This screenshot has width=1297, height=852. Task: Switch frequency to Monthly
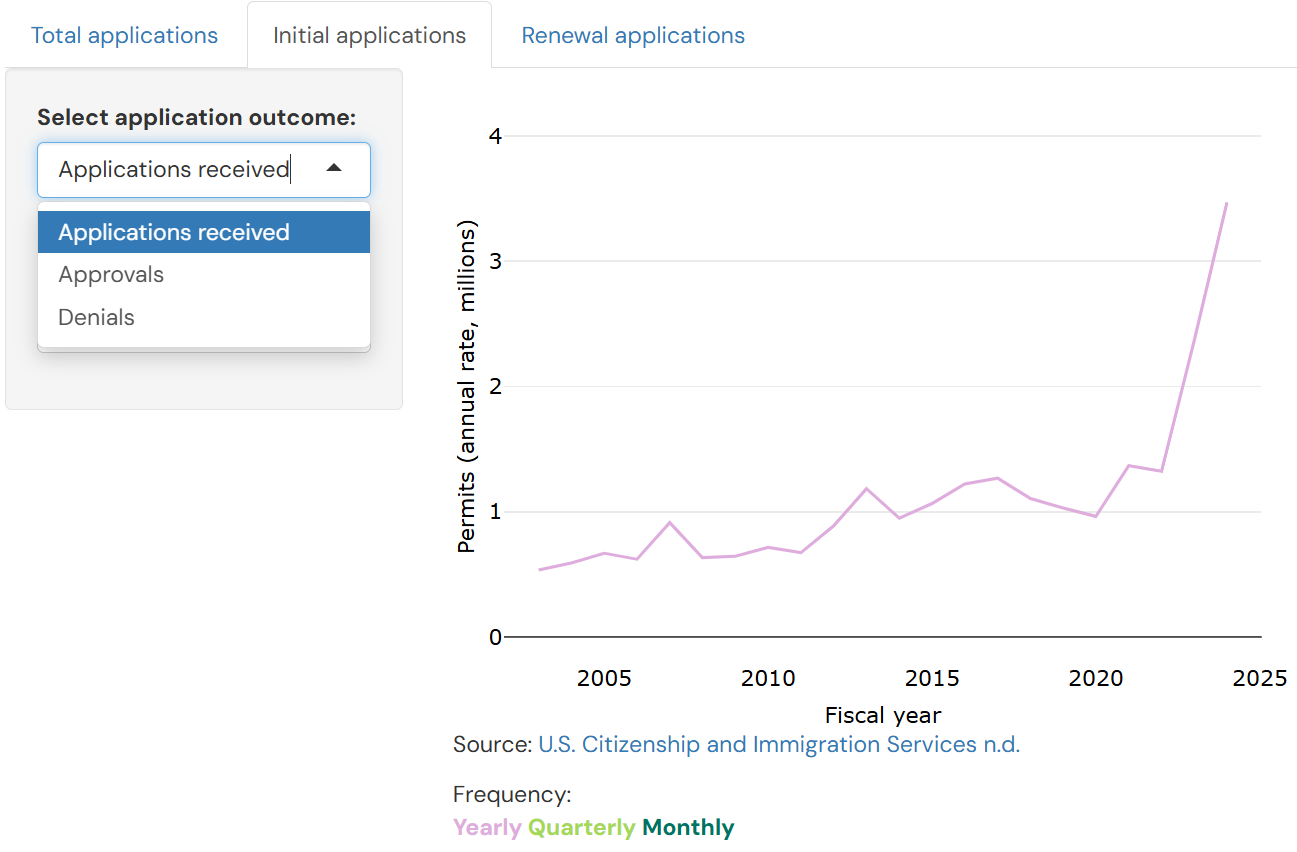coord(688,828)
